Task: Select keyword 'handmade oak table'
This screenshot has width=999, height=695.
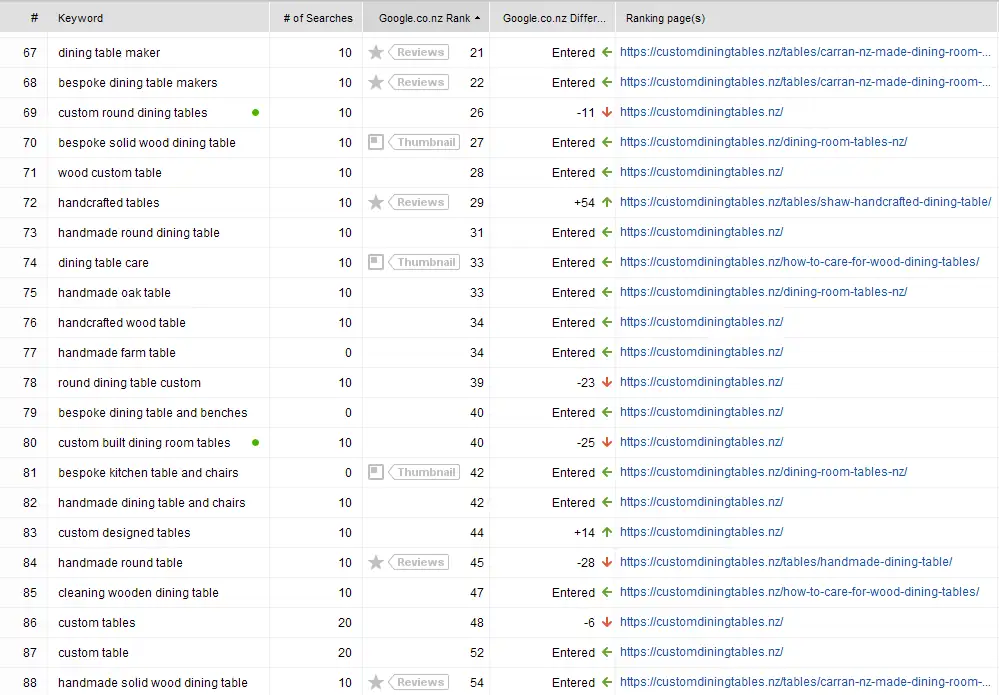Action: [x=114, y=293]
